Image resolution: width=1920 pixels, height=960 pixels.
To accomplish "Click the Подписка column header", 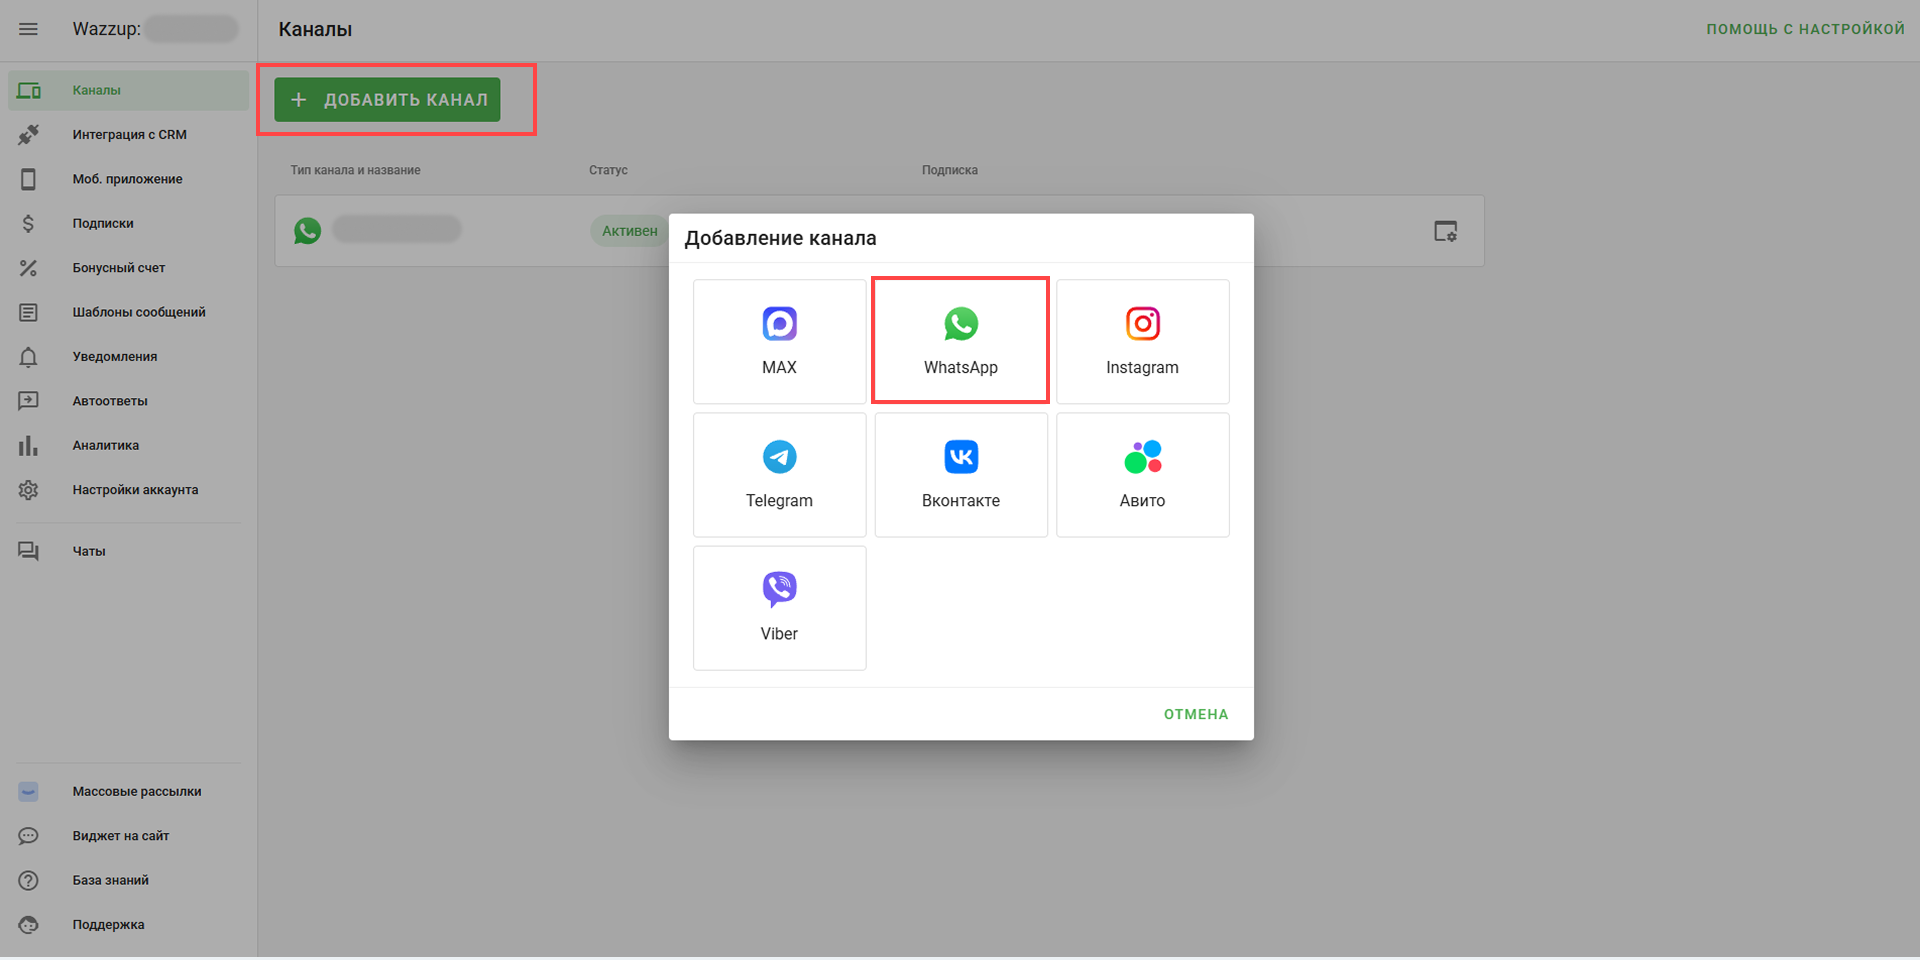I will click(x=949, y=170).
